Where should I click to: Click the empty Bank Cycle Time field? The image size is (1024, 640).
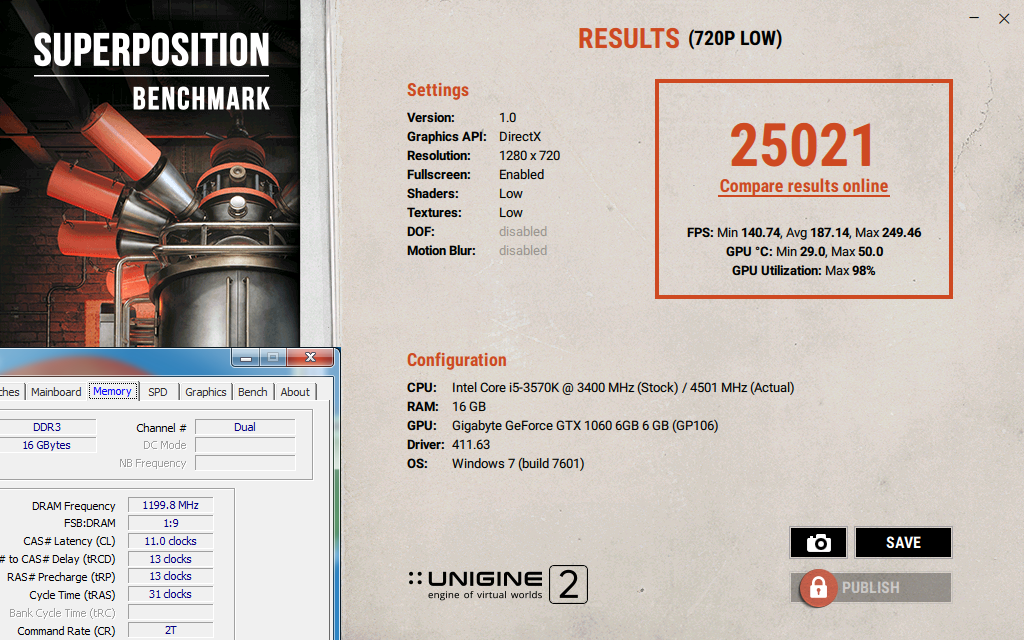click(170, 613)
